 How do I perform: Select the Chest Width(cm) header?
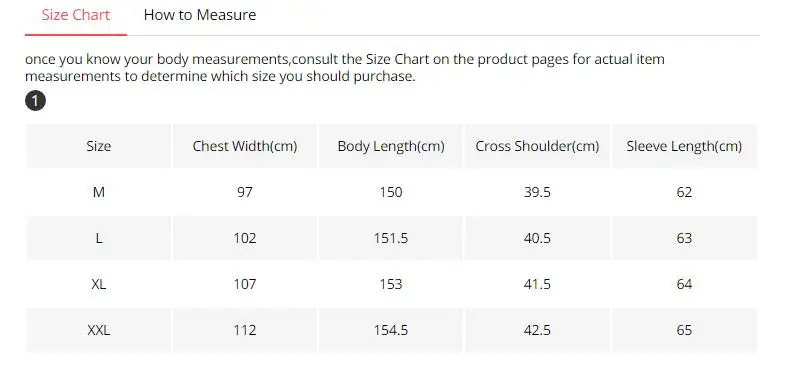click(245, 146)
